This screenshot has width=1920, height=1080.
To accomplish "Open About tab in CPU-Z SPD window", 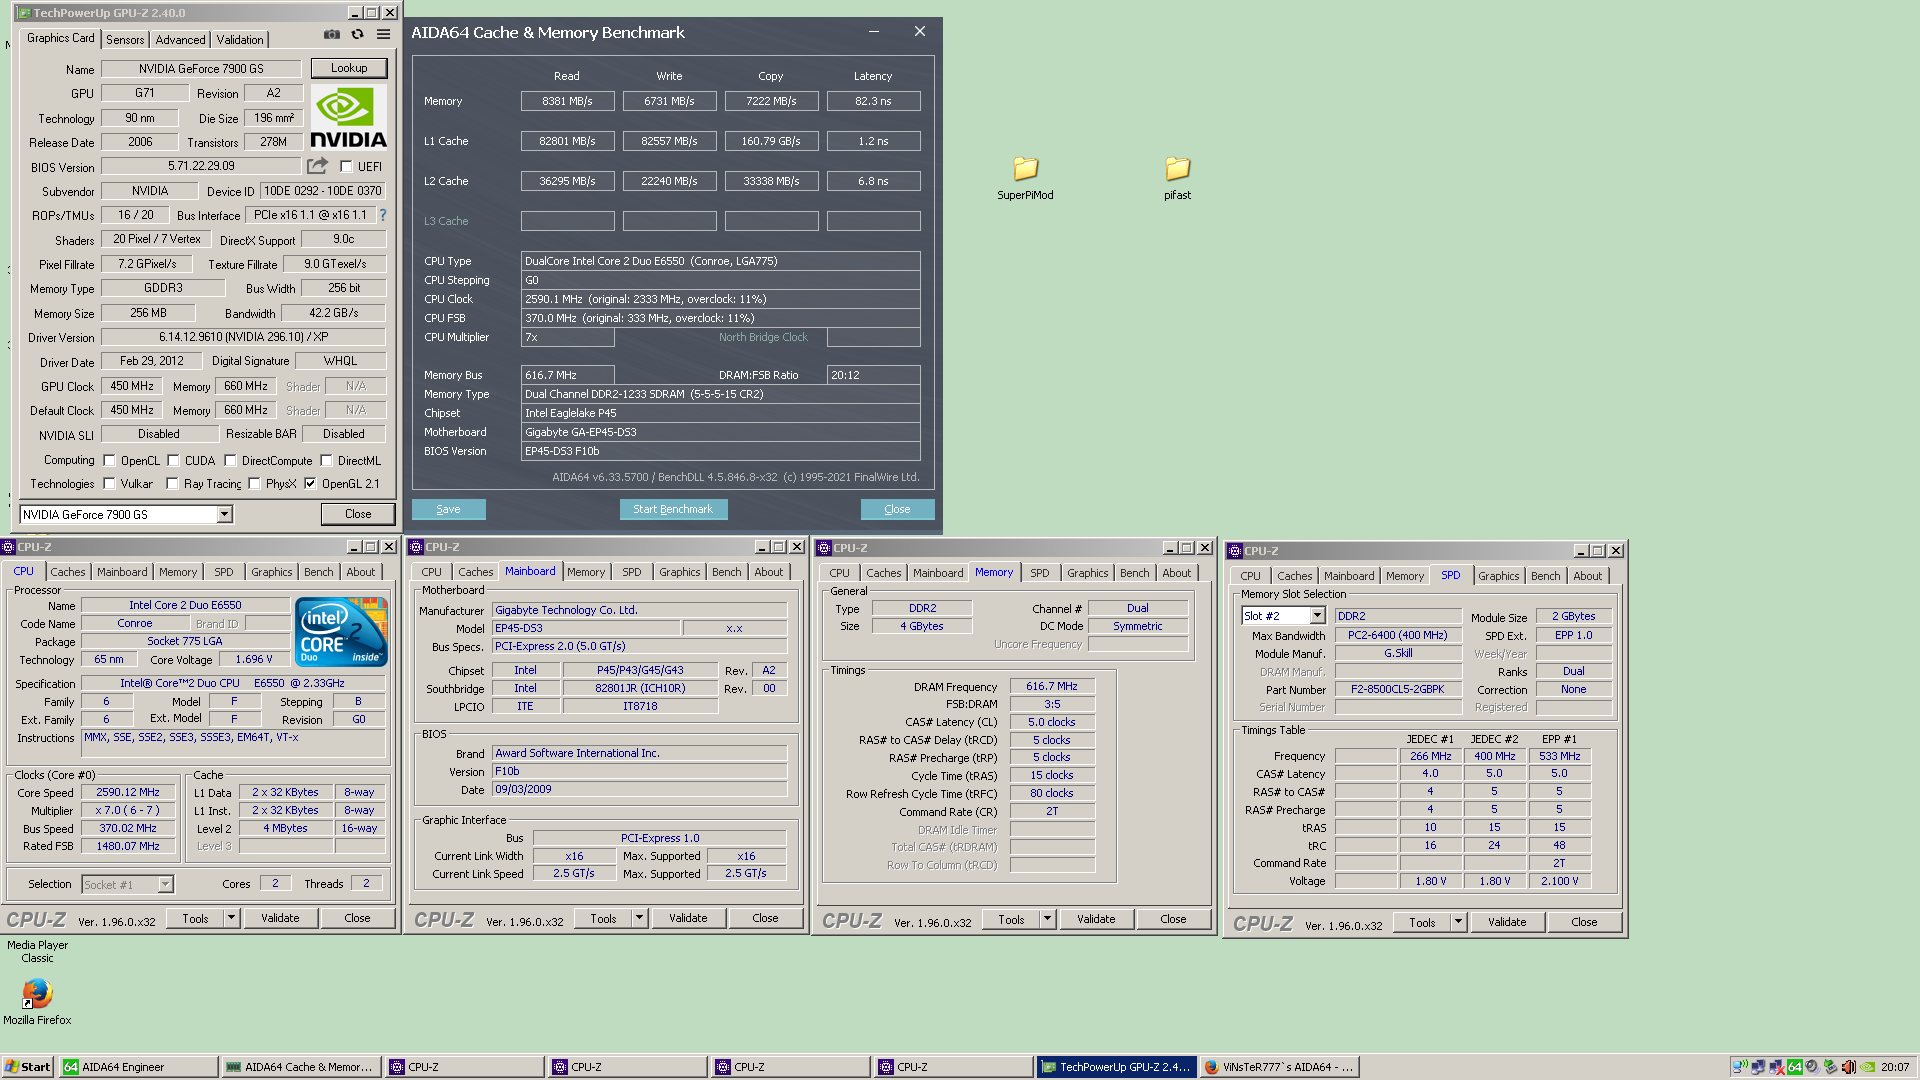I will (x=1587, y=576).
